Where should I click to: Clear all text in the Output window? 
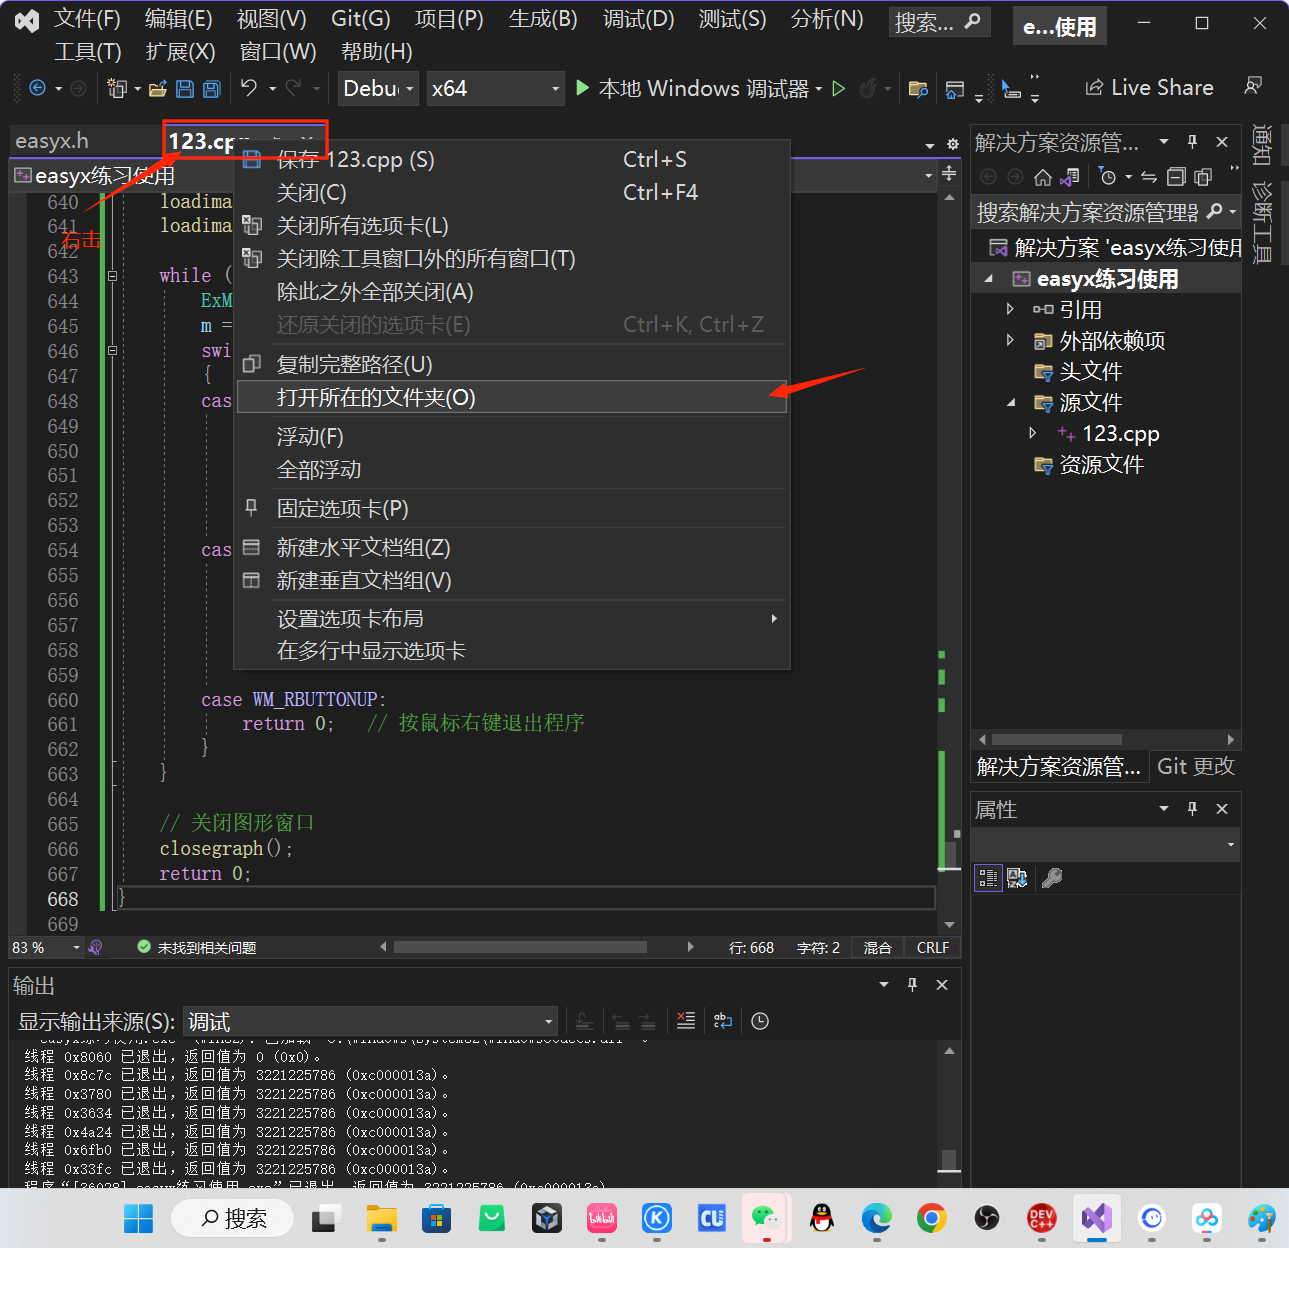click(686, 1021)
